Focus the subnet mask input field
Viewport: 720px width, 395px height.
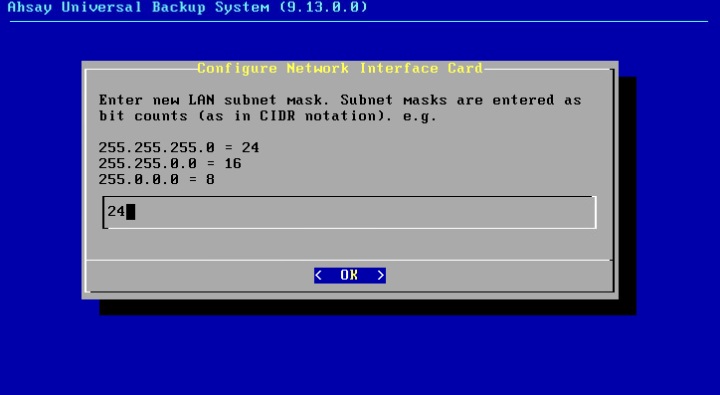coord(349,212)
